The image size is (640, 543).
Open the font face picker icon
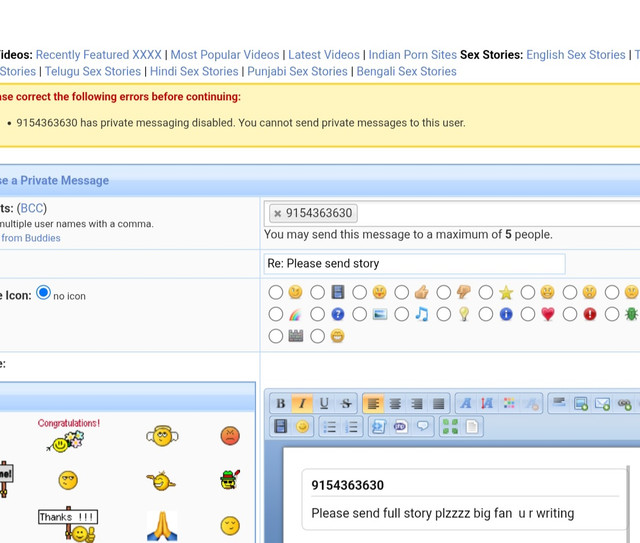[x=466, y=404]
